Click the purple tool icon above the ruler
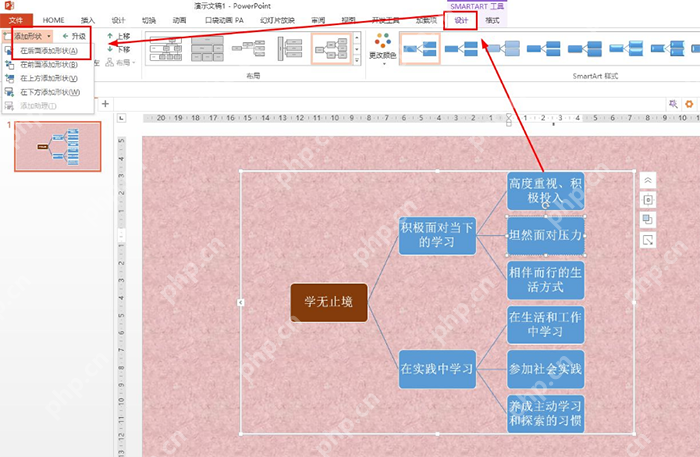 click(673, 104)
